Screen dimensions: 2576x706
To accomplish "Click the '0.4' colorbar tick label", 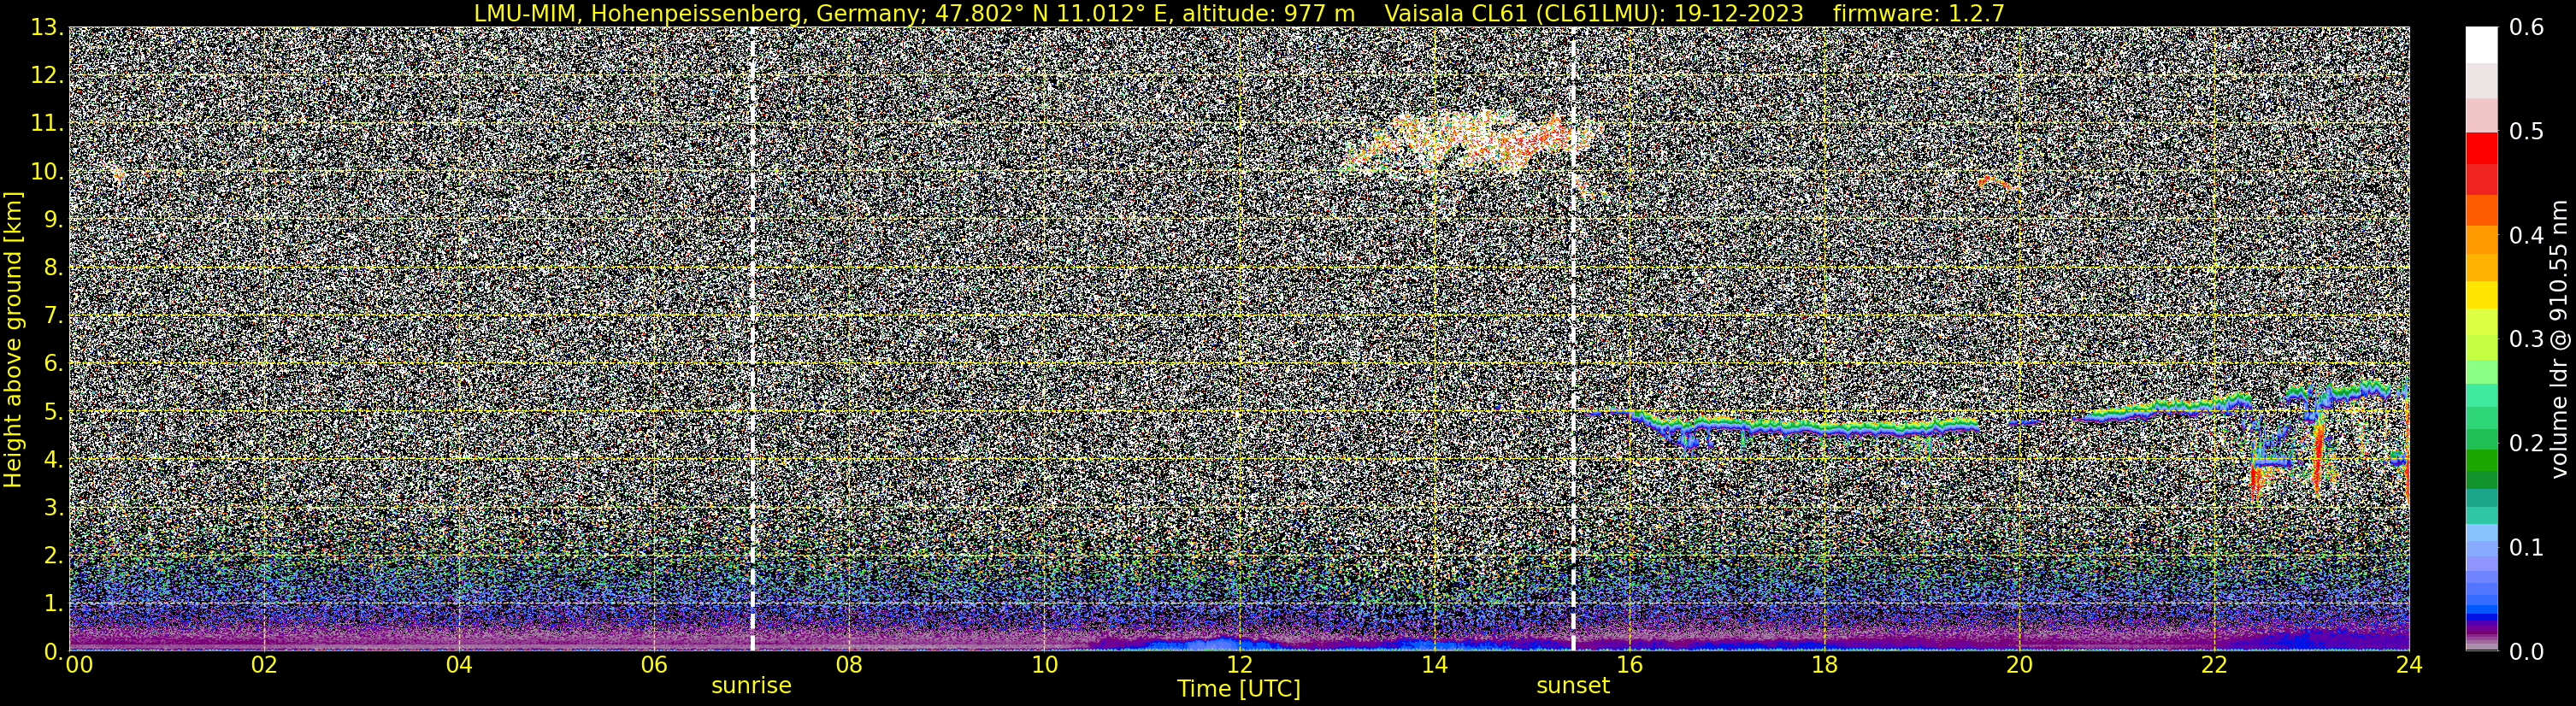I will tap(2527, 236).
